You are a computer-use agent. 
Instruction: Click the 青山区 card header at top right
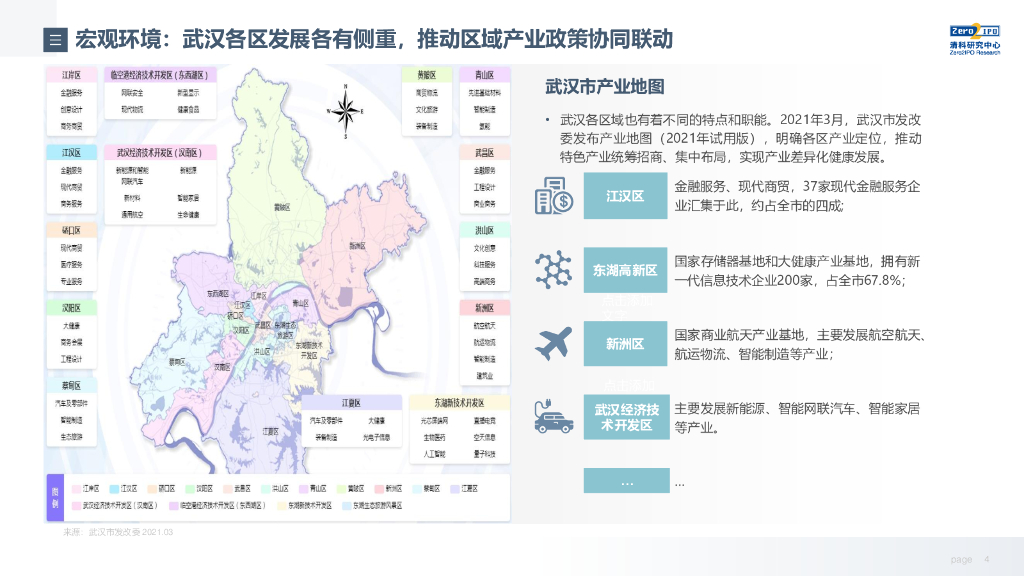[485, 75]
